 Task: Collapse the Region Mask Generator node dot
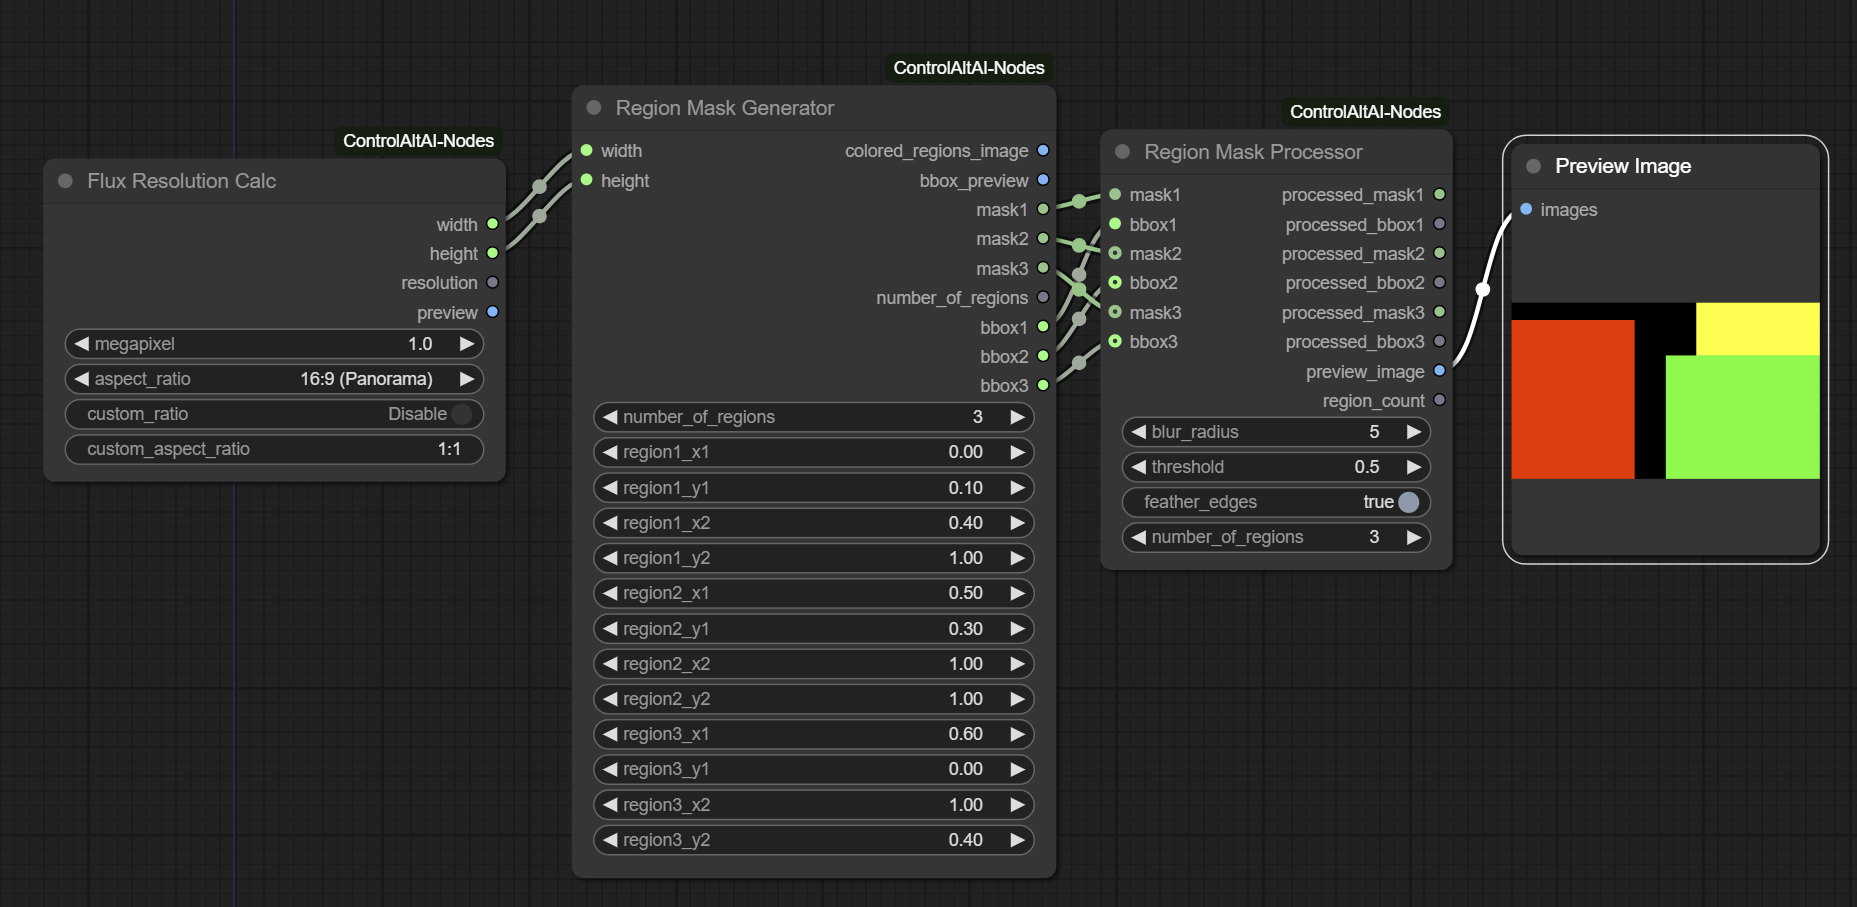pyautogui.click(x=594, y=108)
